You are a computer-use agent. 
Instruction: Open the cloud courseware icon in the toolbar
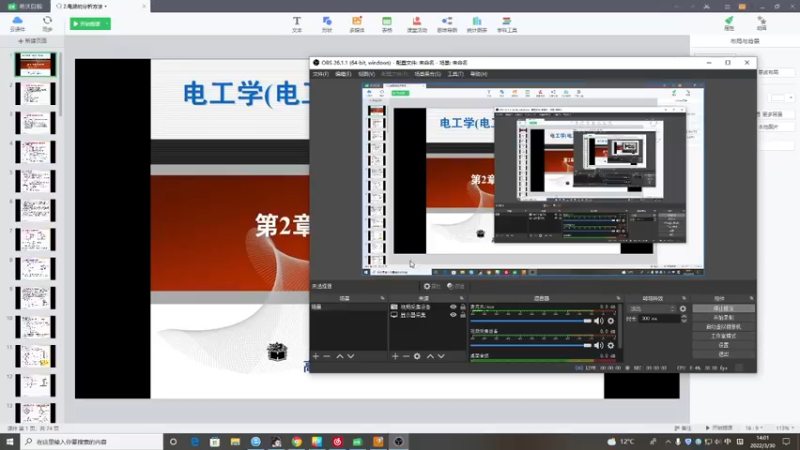pos(17,23)
